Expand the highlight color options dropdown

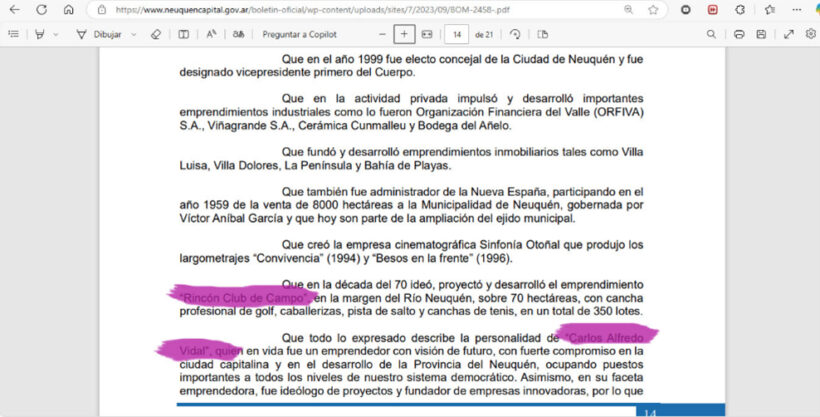click(x=56, y=33)
